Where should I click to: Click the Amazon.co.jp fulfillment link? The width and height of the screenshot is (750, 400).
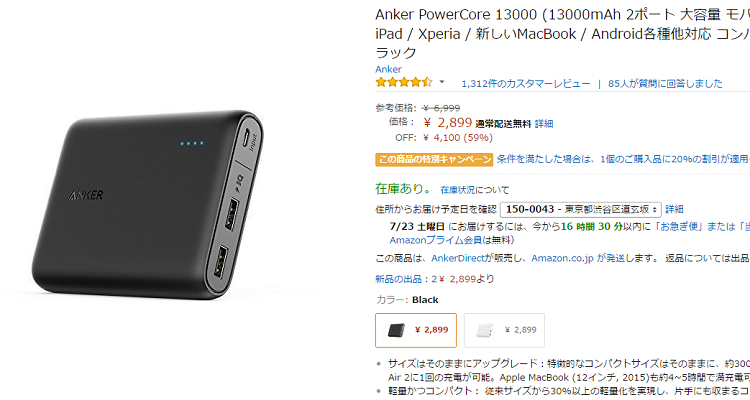tap(562, 258)
